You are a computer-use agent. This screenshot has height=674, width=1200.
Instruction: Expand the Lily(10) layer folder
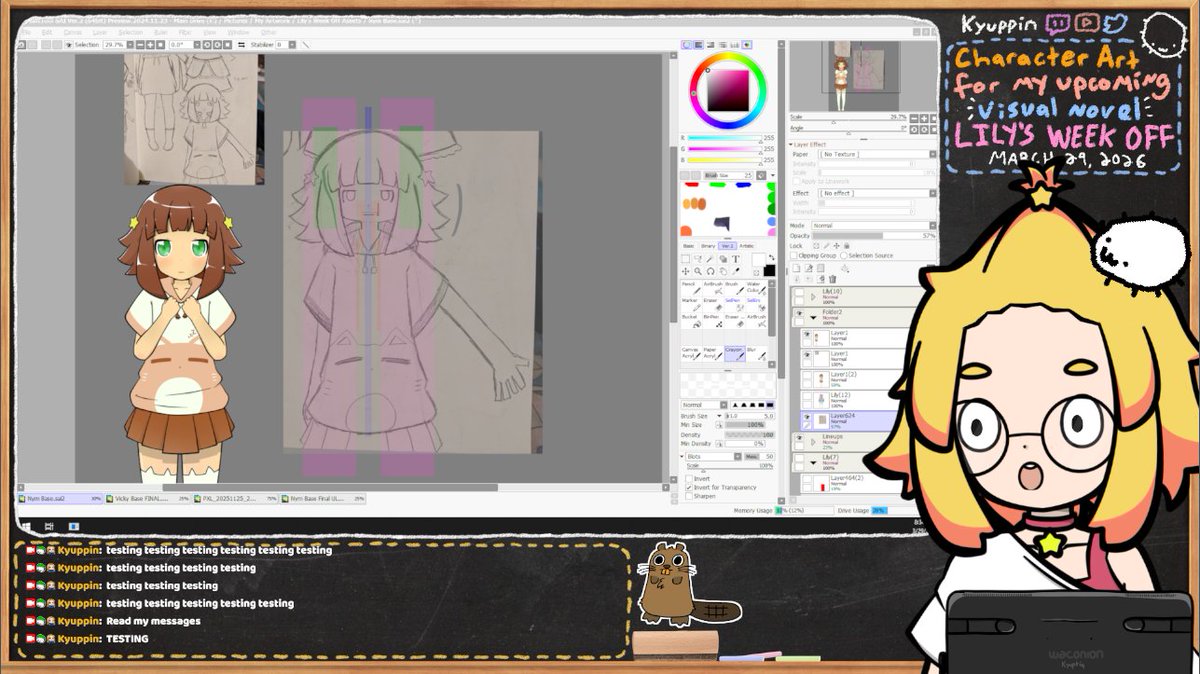813,297
